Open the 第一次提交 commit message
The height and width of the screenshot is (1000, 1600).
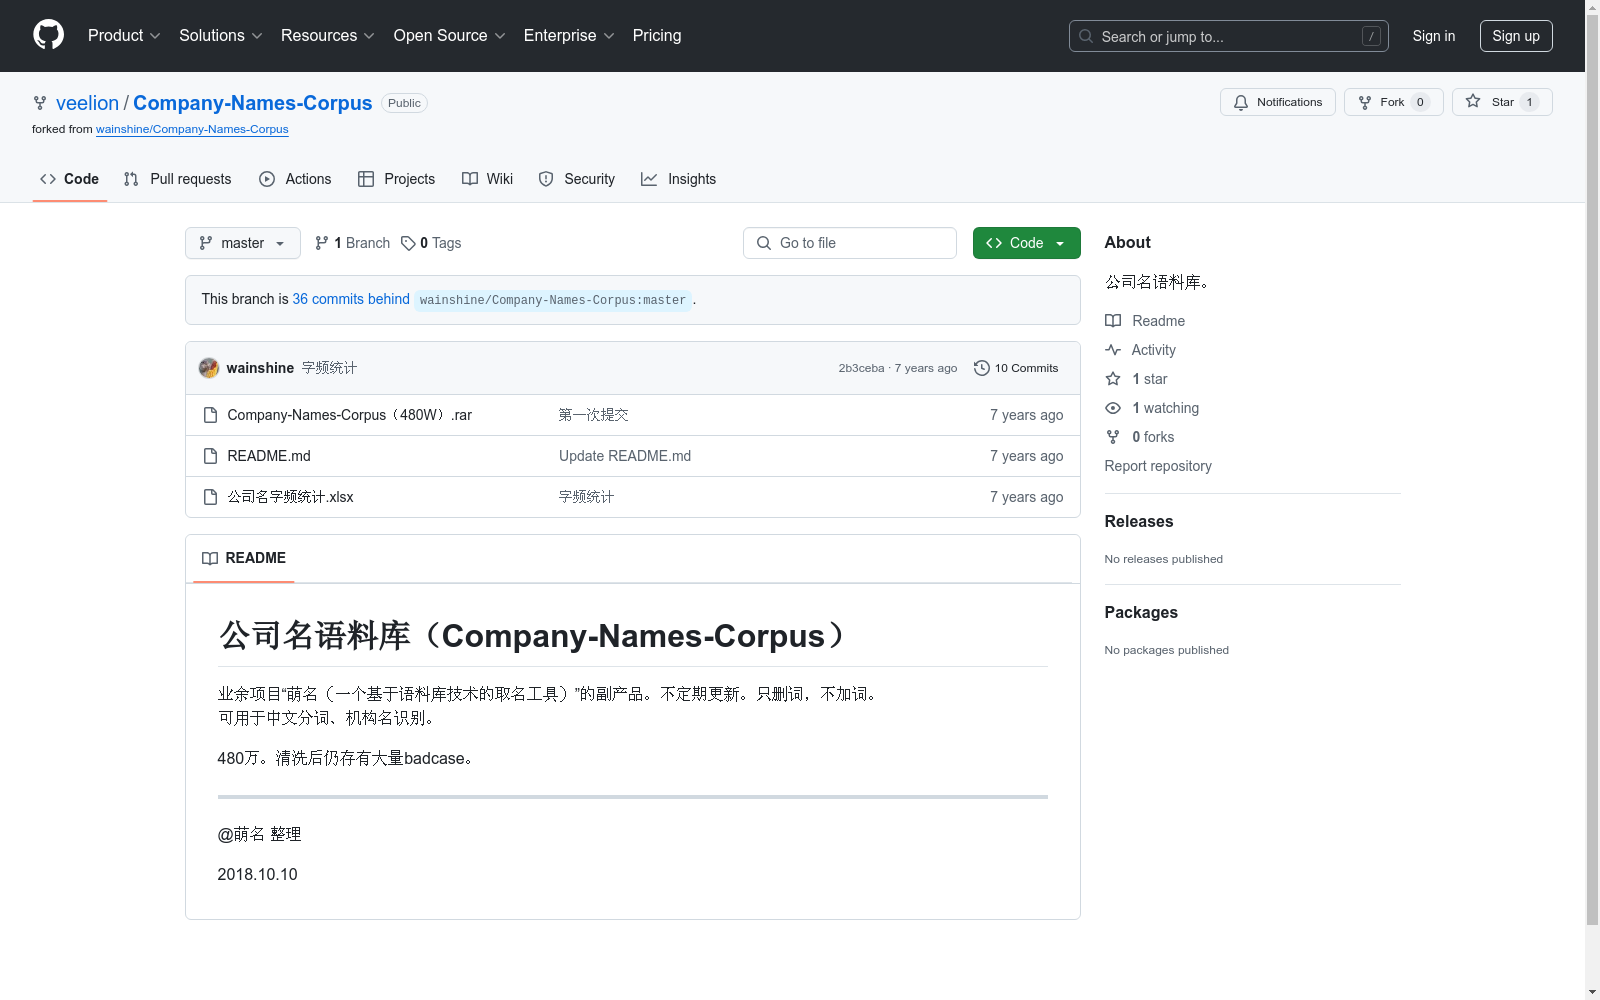593,415
